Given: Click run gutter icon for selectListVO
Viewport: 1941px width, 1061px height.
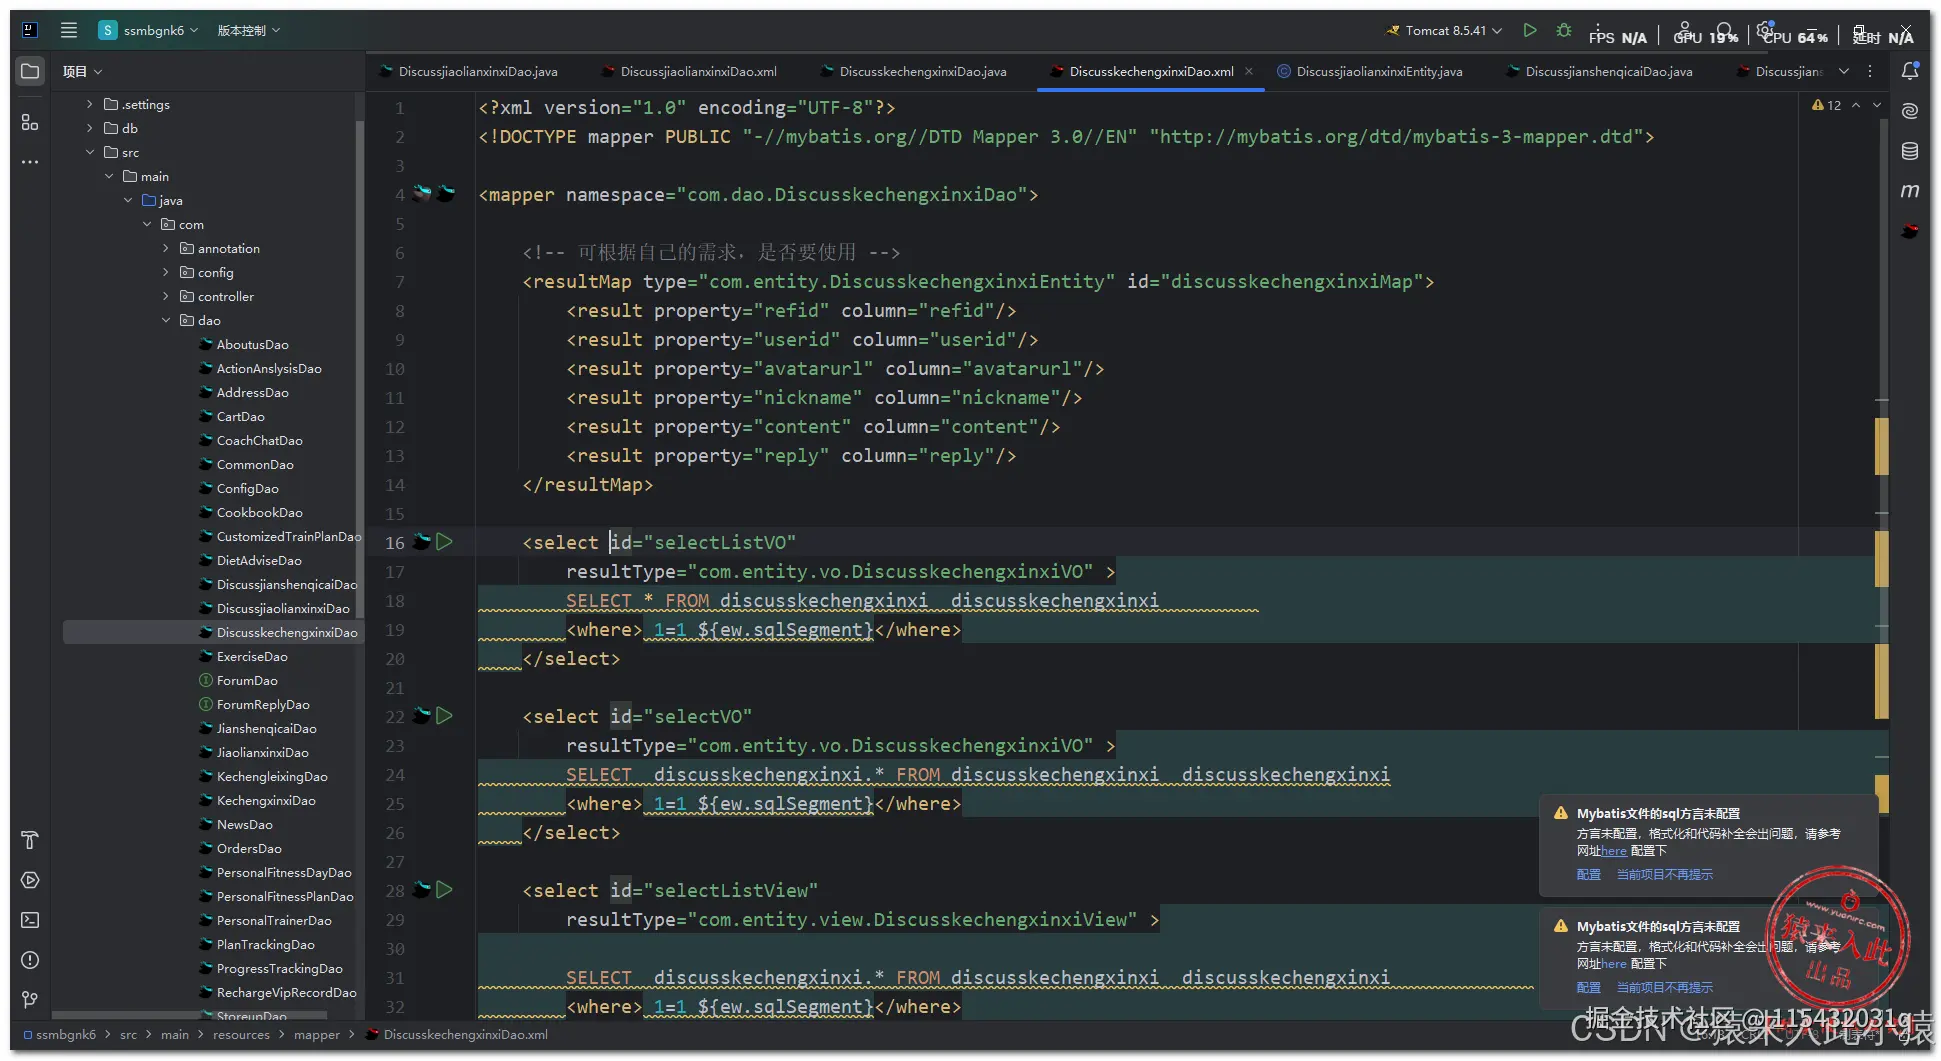Looking at the screenshot, I should 445,542.
